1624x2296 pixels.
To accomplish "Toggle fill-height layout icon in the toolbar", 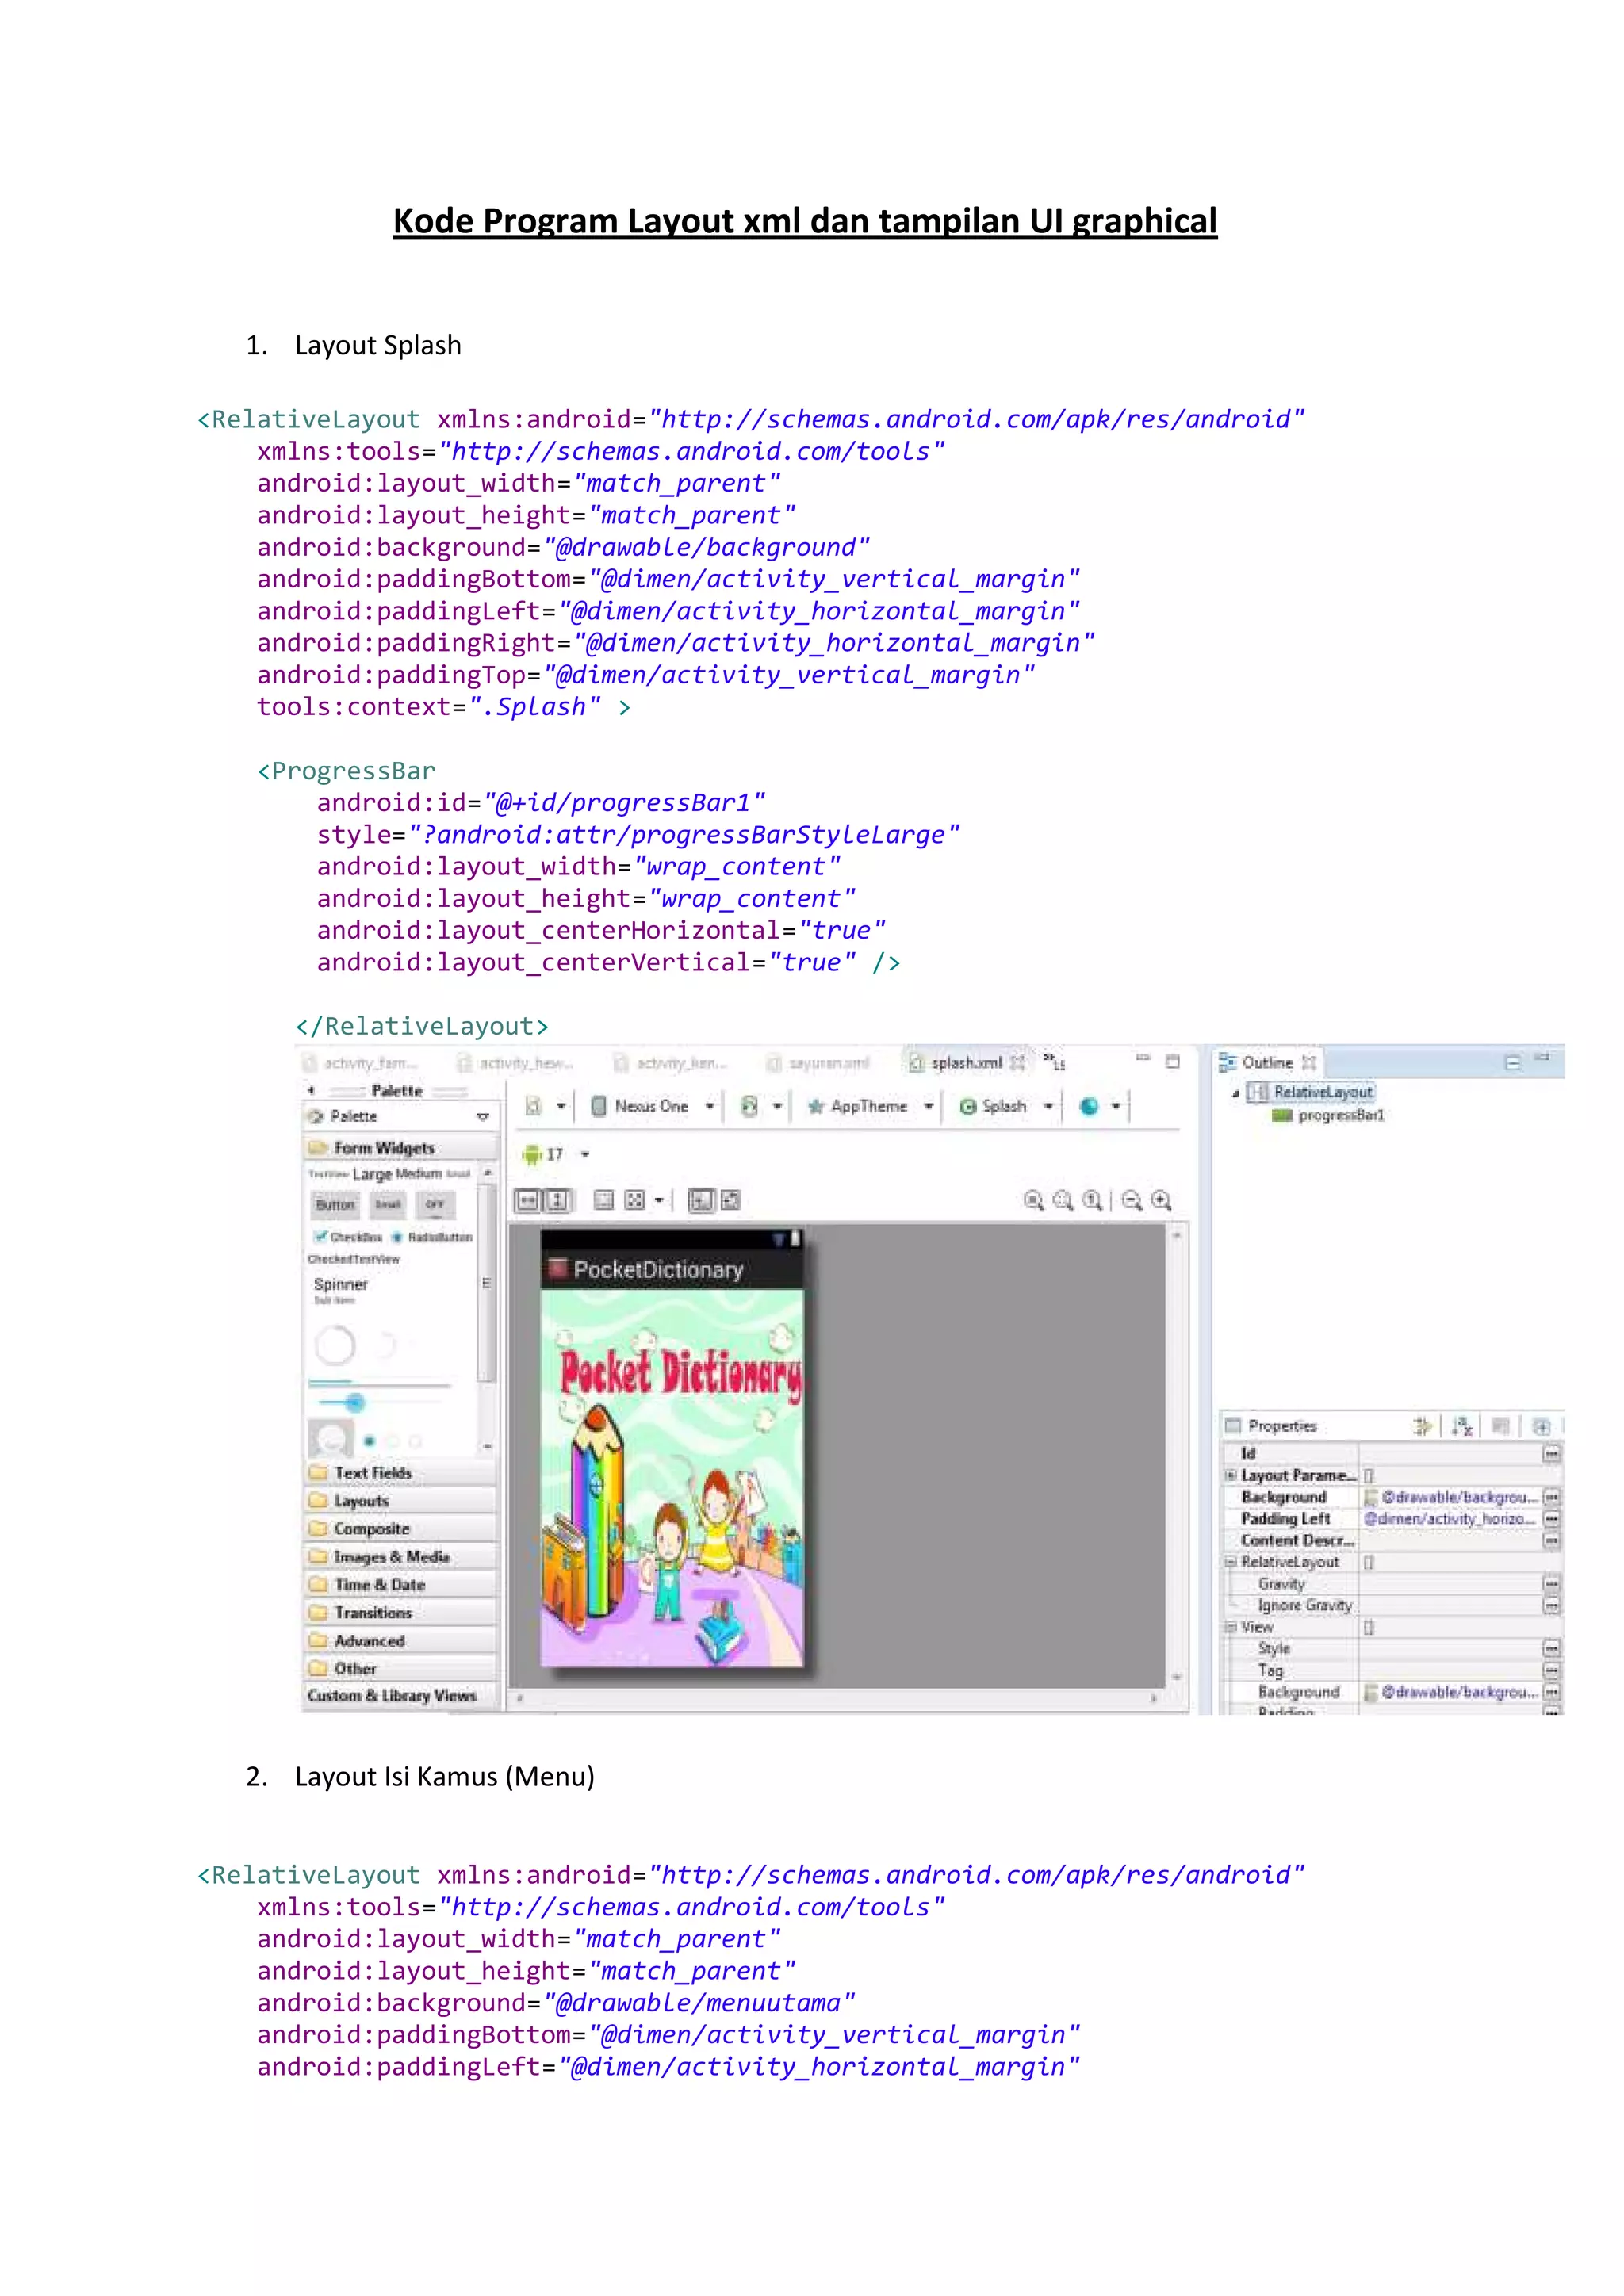I will tap(558, 1200).
